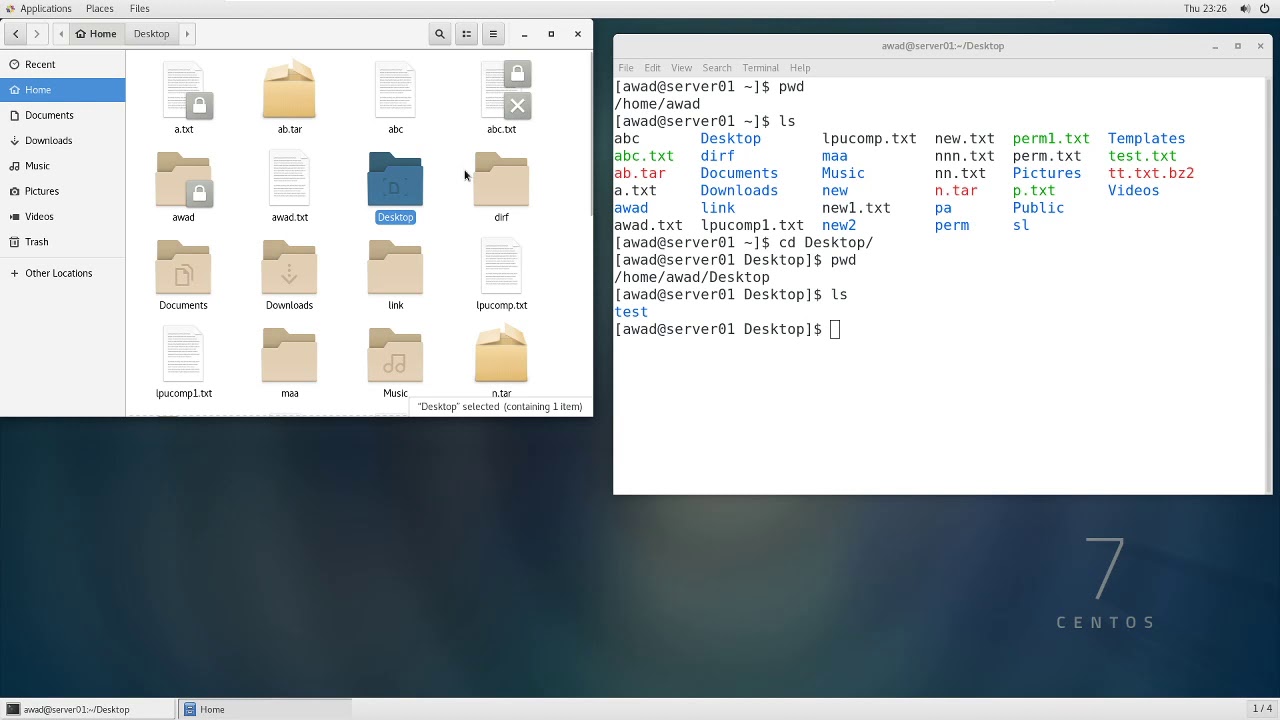Click the Home path bar button
Screen dimensions: 1280x720
pyautogui.click(x=96, y=34)
